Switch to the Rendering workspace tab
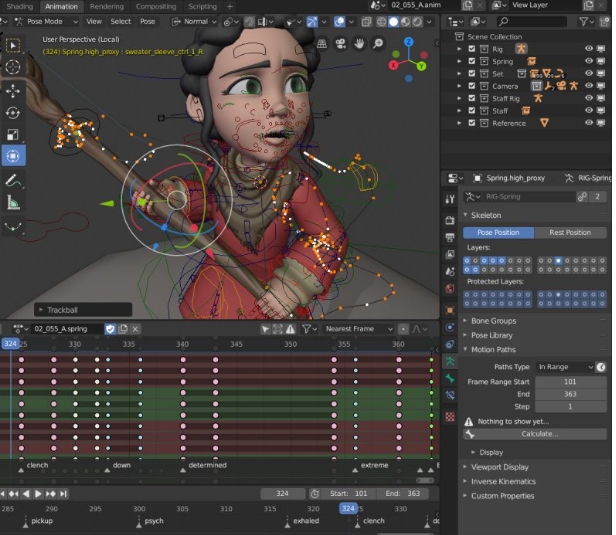This screenshot has height=535, width=616. (x=106, y=6)
